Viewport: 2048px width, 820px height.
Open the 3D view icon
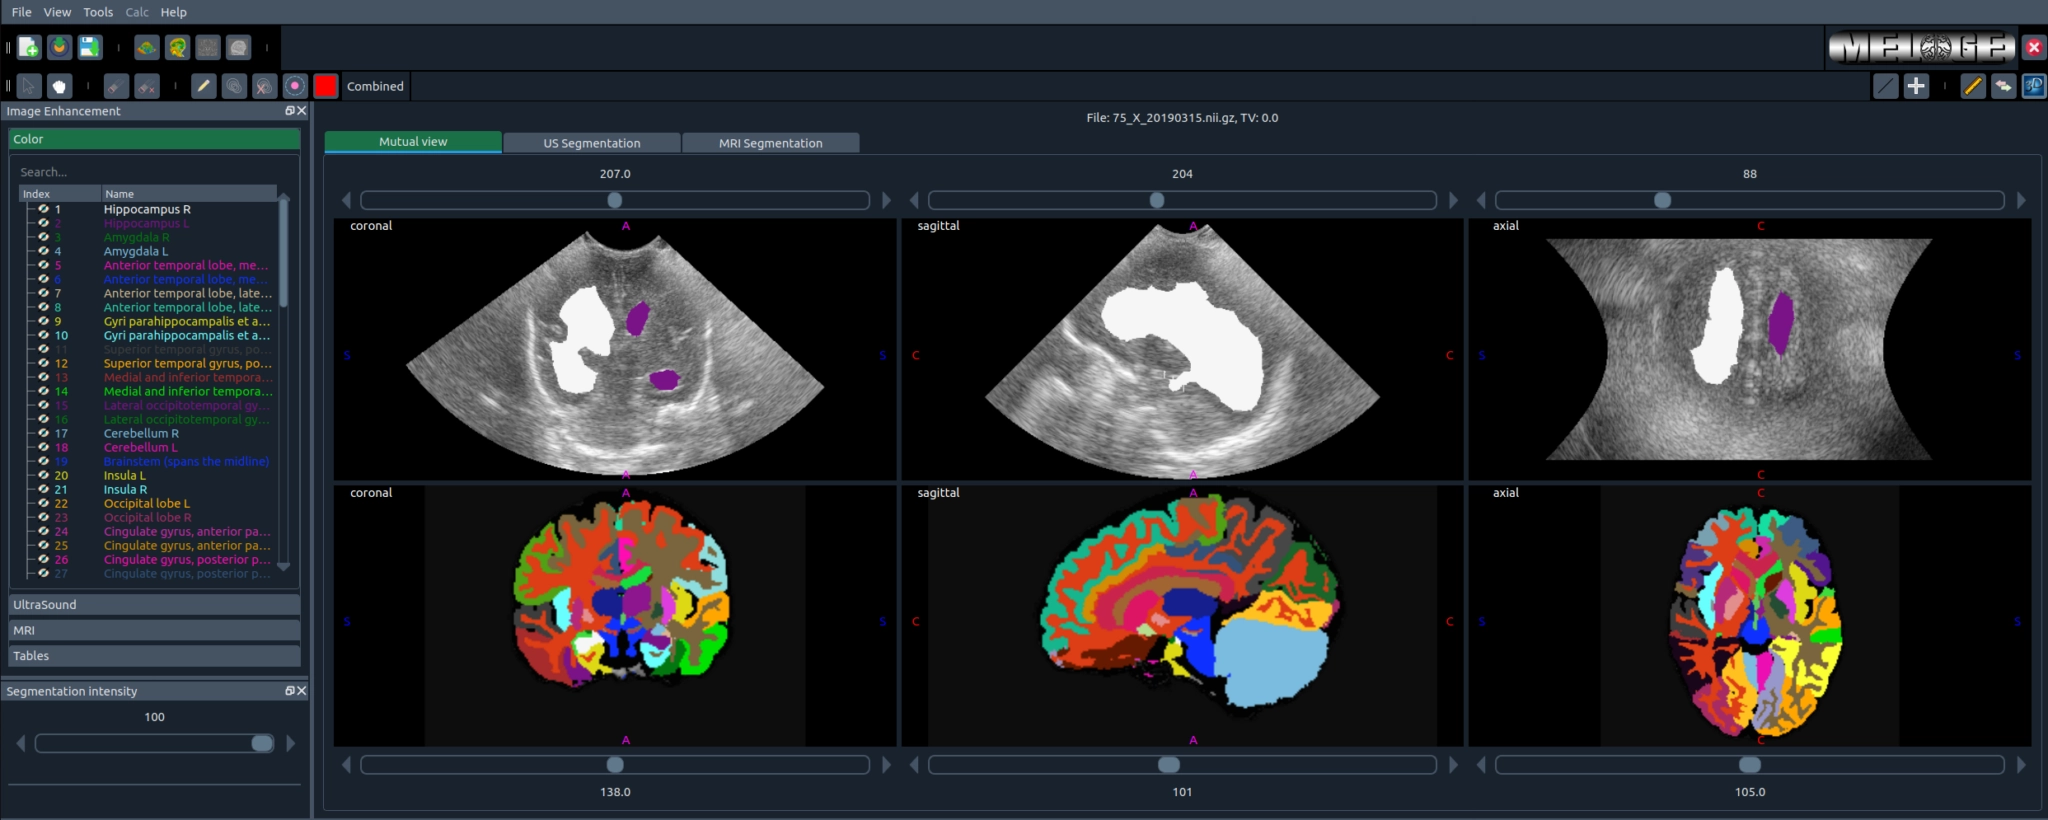coord(2034,86)
